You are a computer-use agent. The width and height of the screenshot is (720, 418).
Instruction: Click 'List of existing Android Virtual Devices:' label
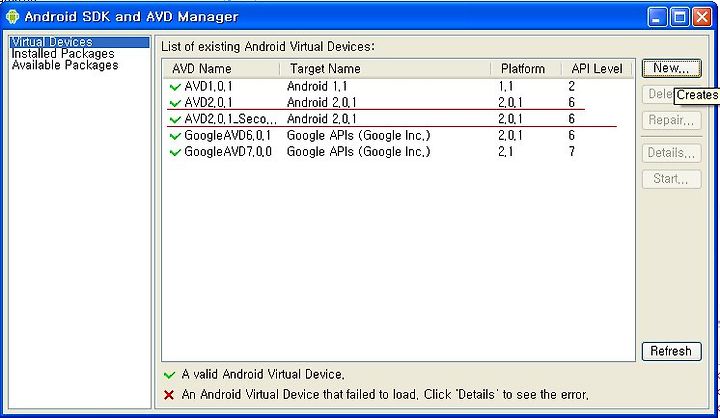point(268,47)
